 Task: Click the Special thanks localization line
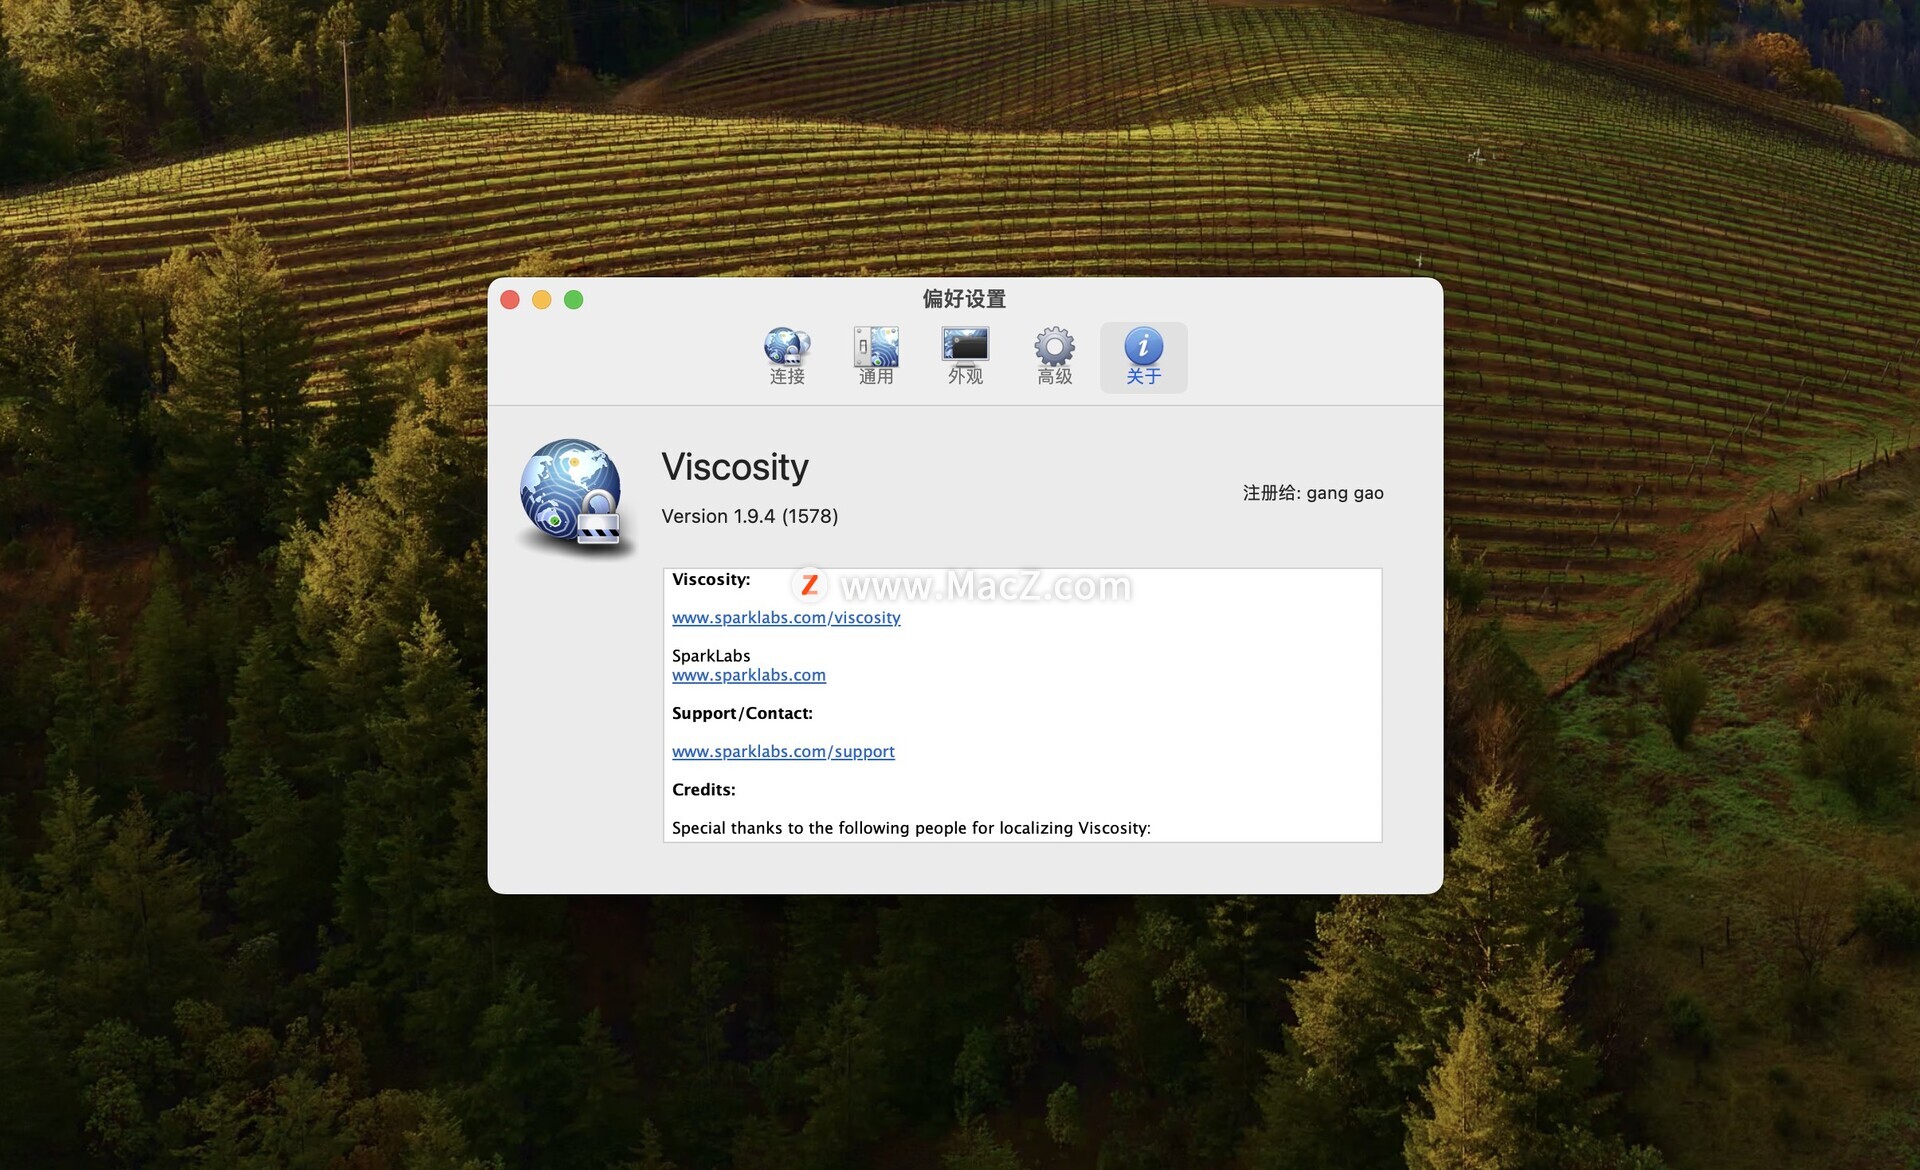[911, 828]
